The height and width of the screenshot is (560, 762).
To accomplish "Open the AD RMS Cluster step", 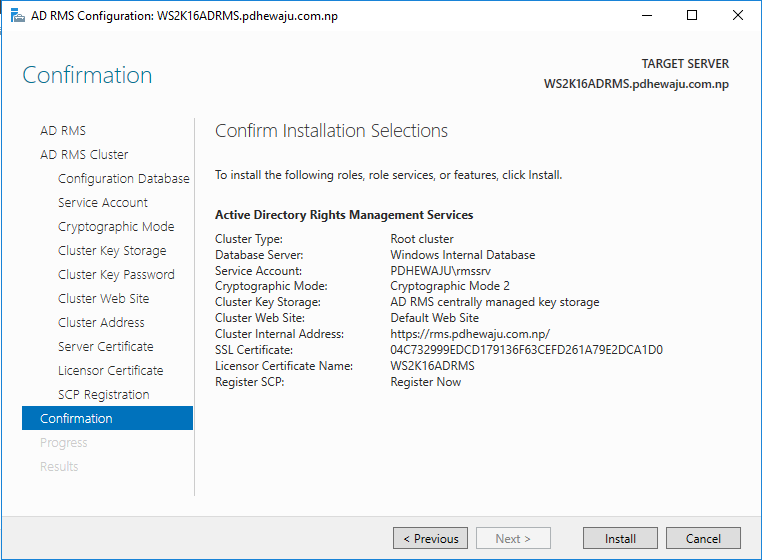I will point(84,155).
